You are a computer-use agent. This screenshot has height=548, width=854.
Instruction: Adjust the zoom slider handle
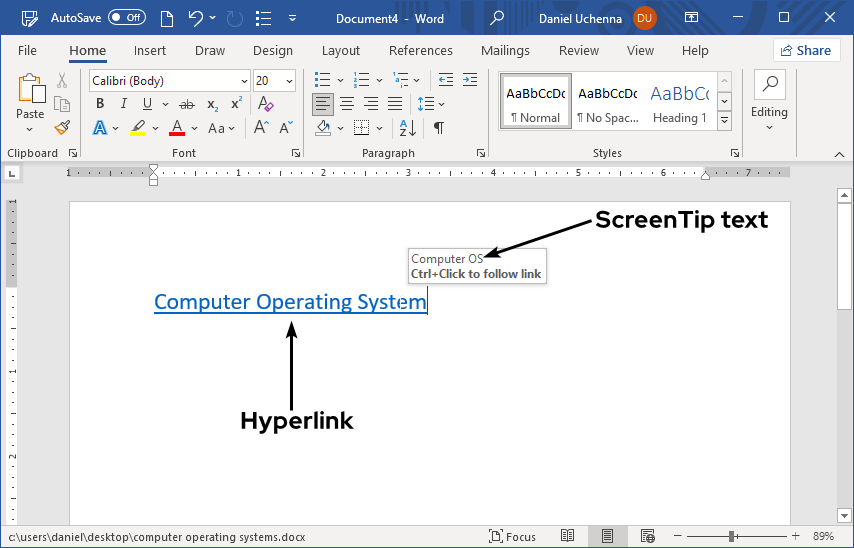(731, 537)
